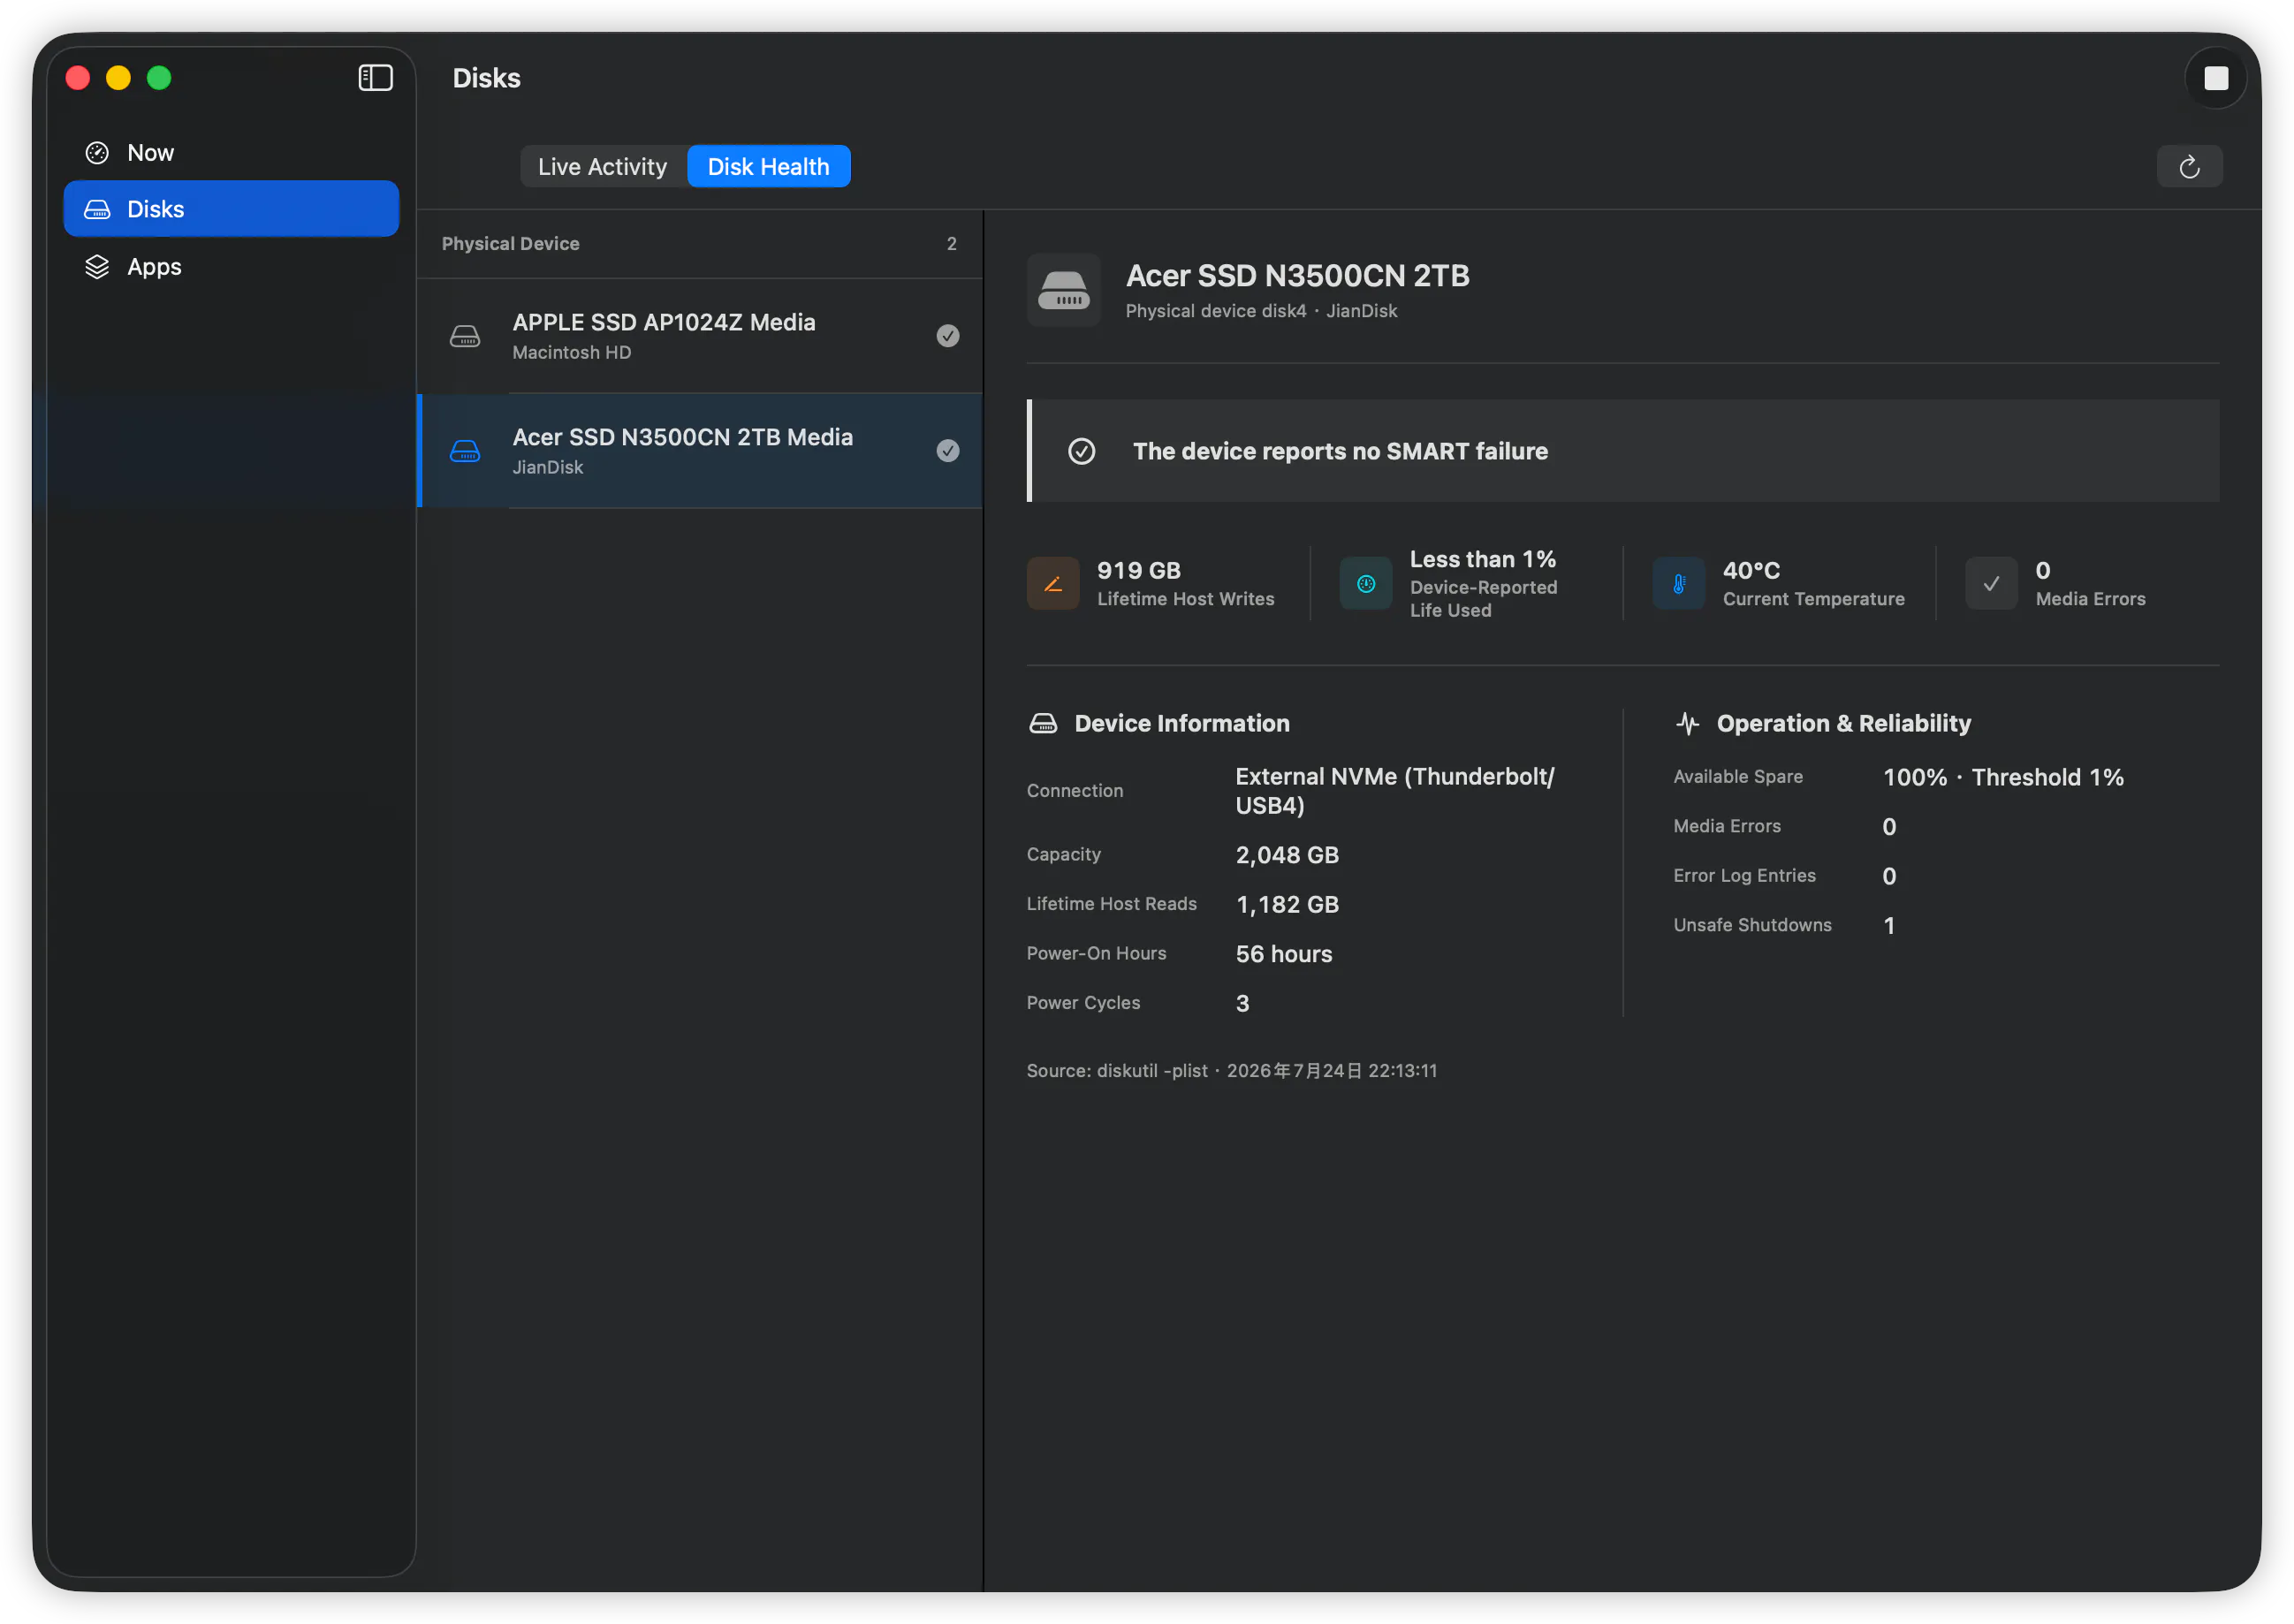Click the stop square button in the top corner
This screenshot has height=1624, width=2294.
pos(2215,78)
